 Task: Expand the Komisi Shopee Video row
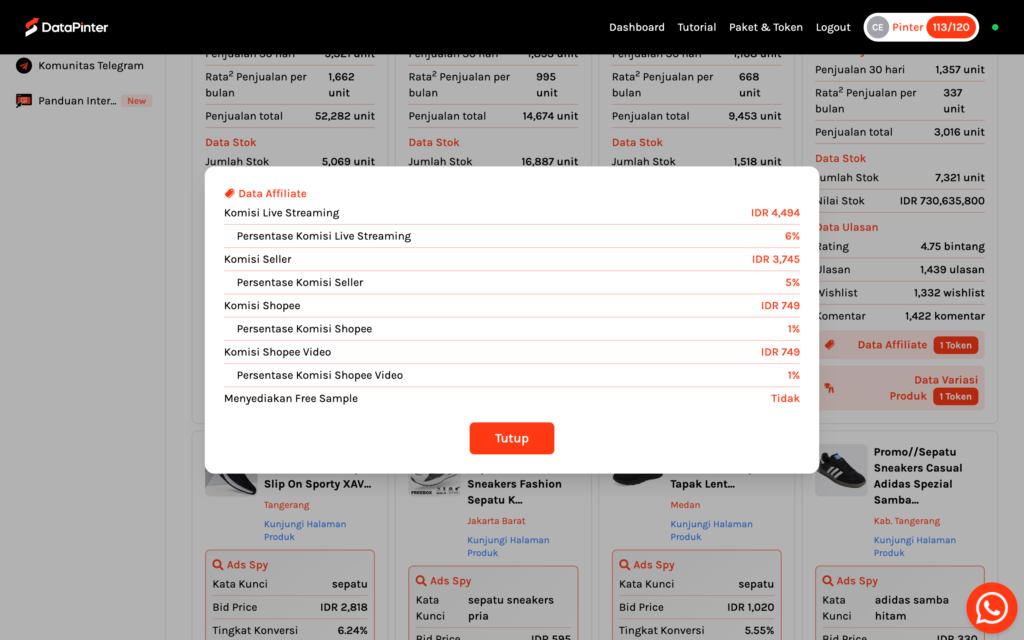[x=512, y=352]
